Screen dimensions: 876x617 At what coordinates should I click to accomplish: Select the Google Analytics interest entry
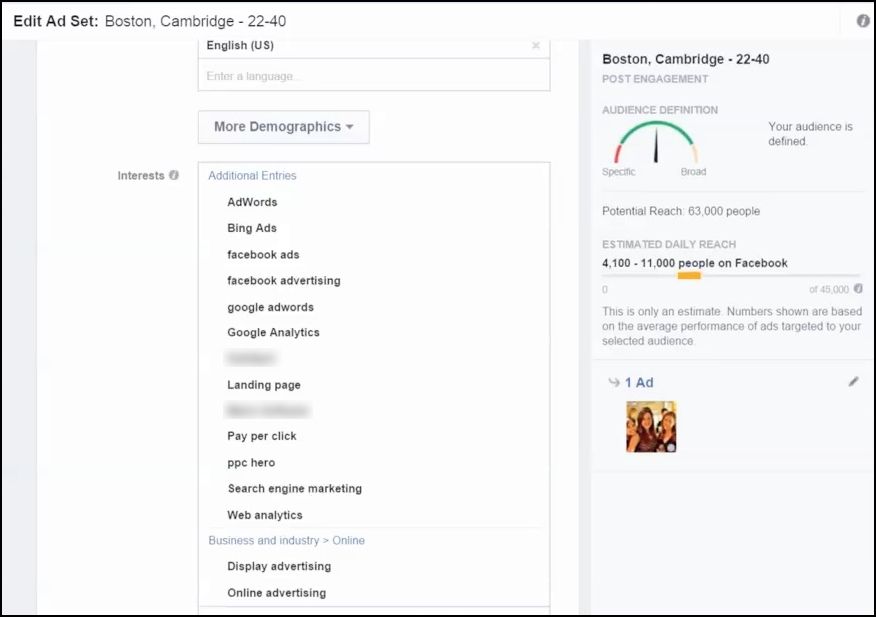pyautogui.click(x=273, y=332)
